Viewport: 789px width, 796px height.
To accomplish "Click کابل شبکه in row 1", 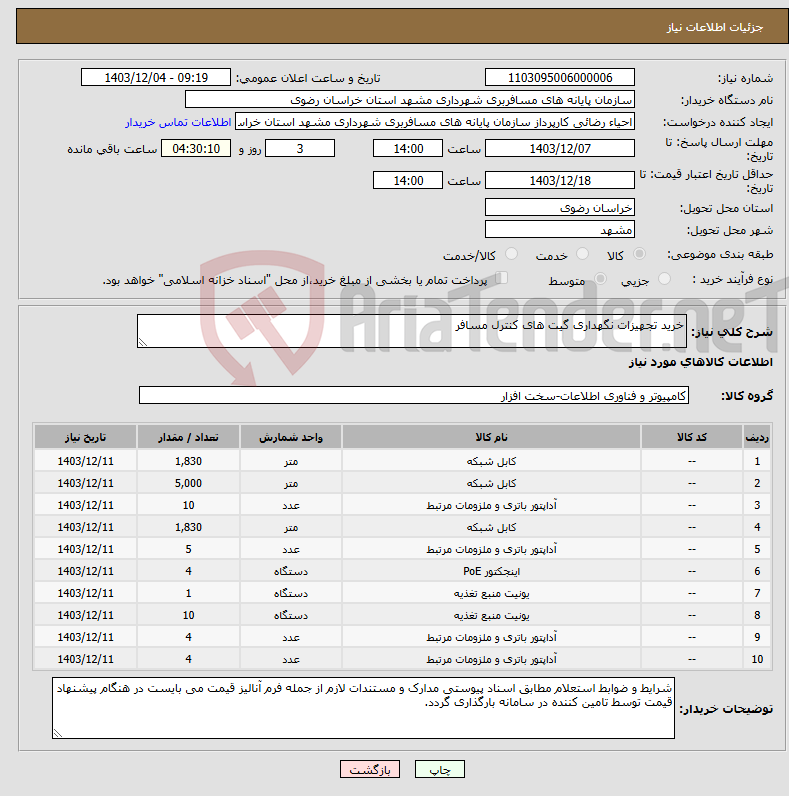I will pos(491,461).
